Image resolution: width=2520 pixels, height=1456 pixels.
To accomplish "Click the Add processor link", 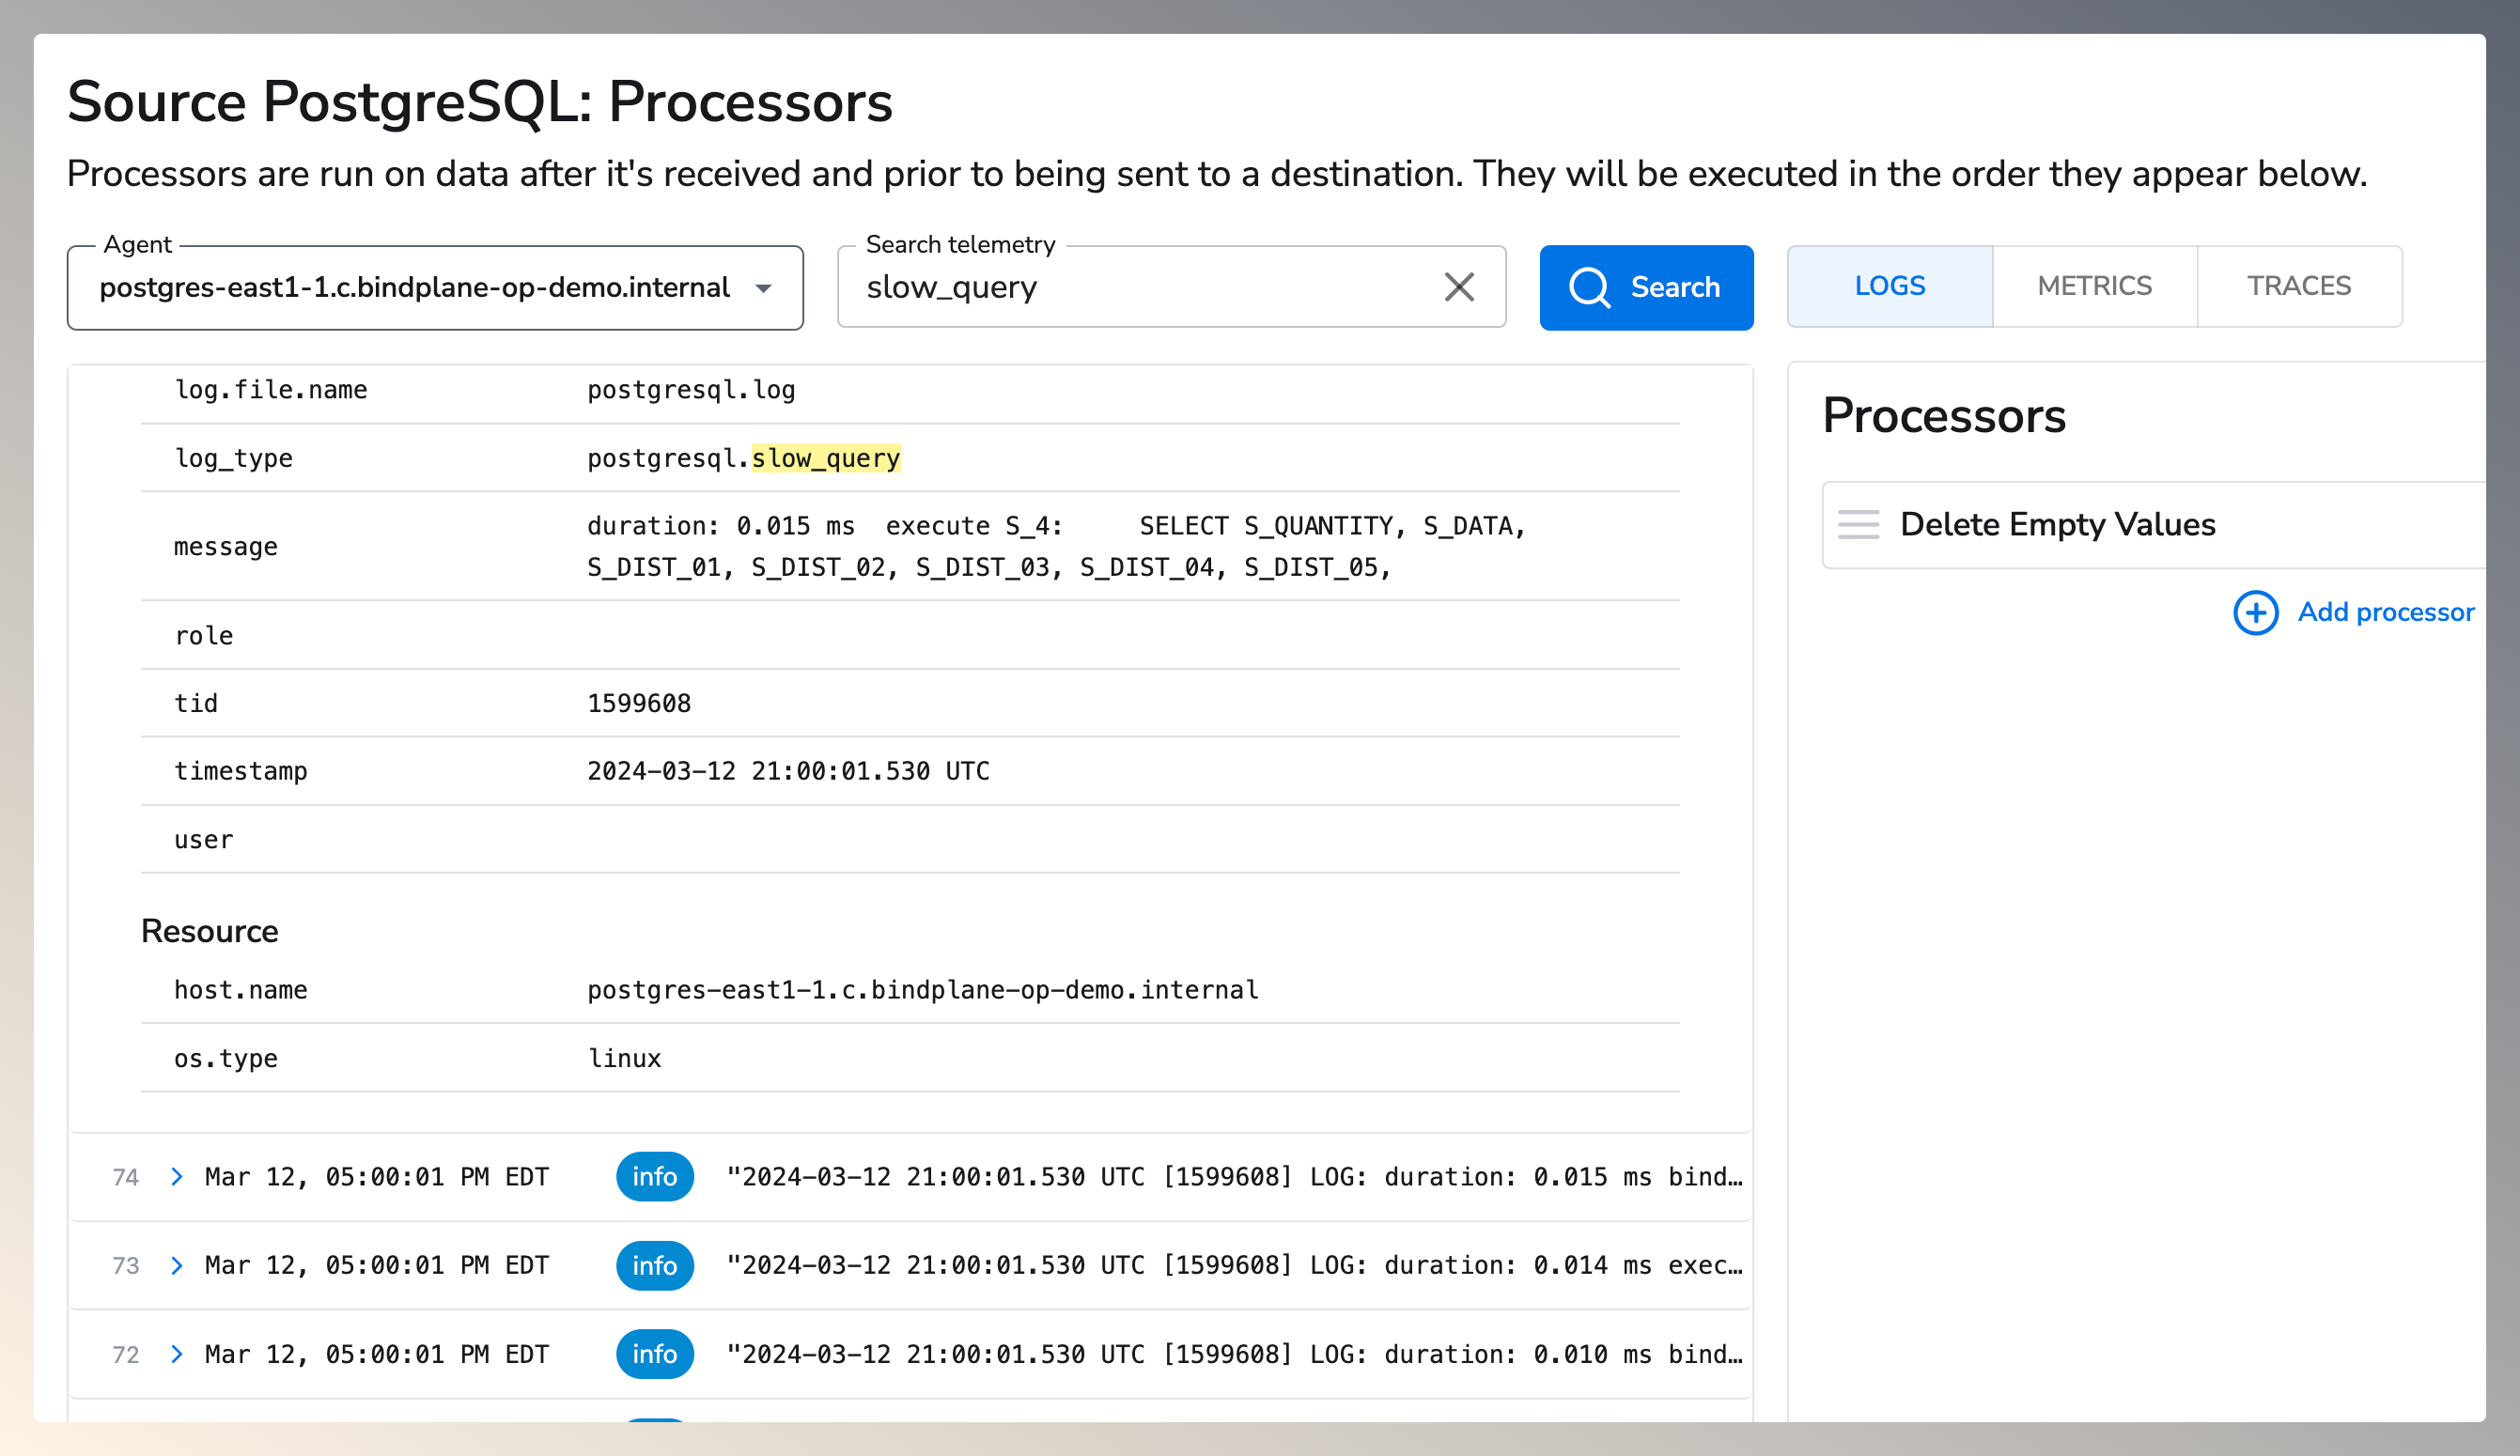I will (2385, 612).
